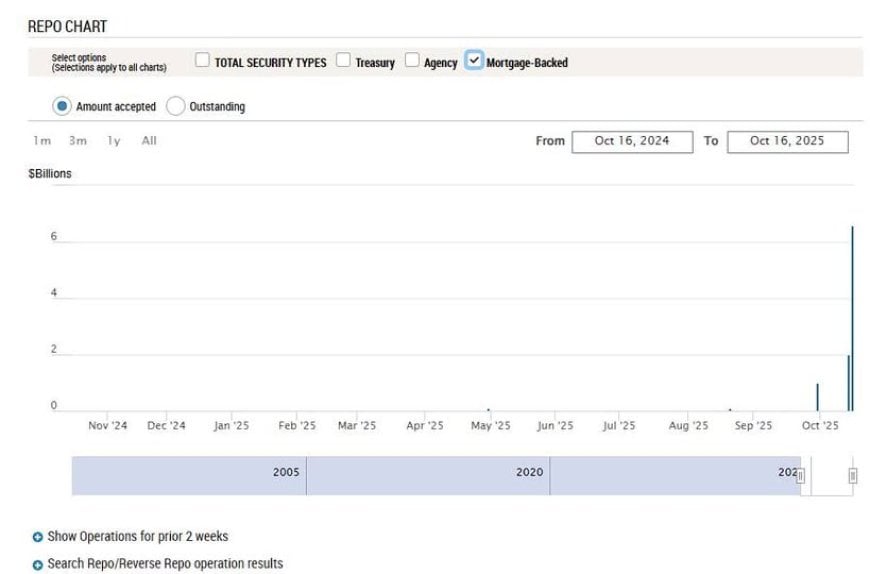Viewport: 870px width, 574px height.
Task: Click the Sep '25 axis label
Action: click(753, 425)
